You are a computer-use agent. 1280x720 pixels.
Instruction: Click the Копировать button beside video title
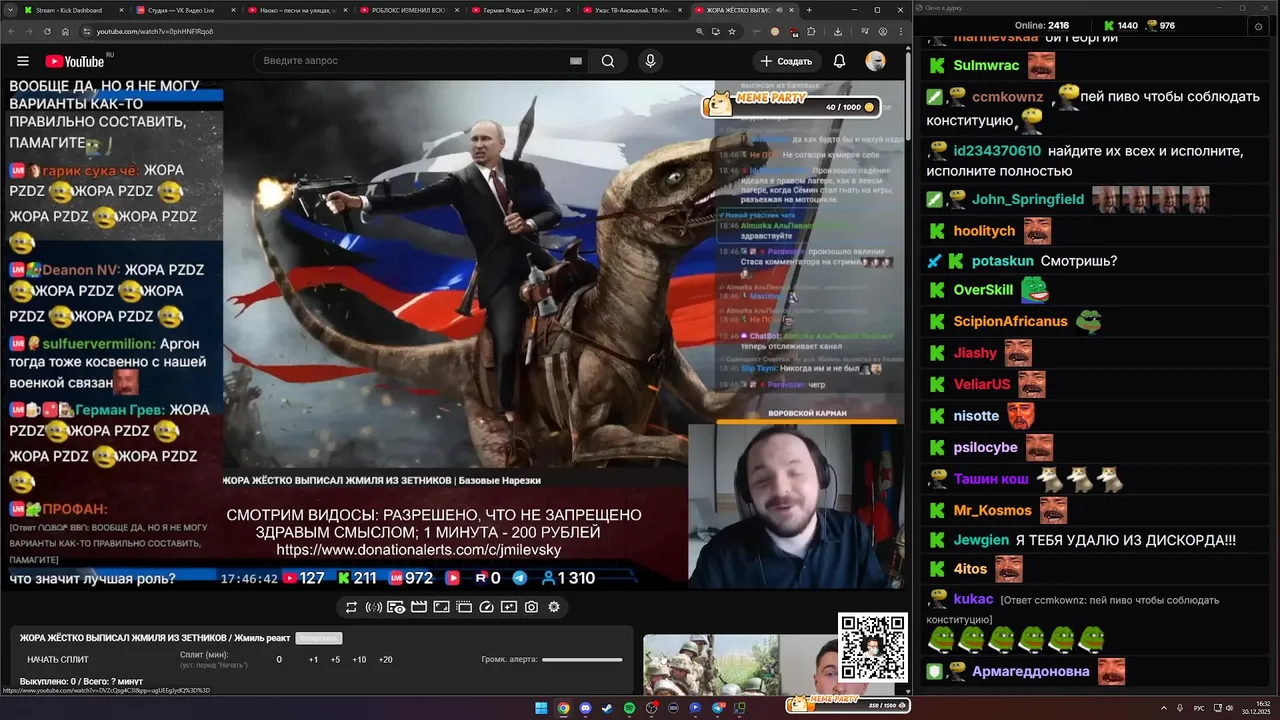click(x=318, y=638)
